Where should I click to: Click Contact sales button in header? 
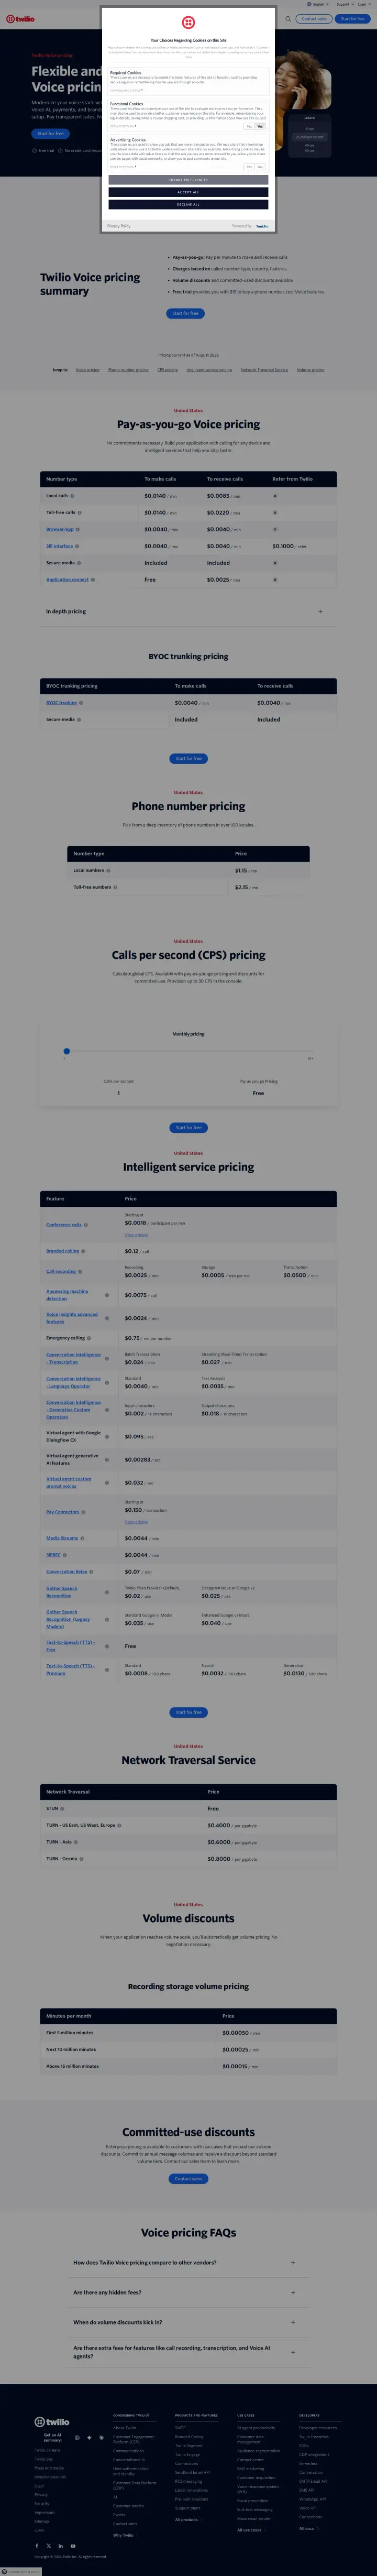314,19
